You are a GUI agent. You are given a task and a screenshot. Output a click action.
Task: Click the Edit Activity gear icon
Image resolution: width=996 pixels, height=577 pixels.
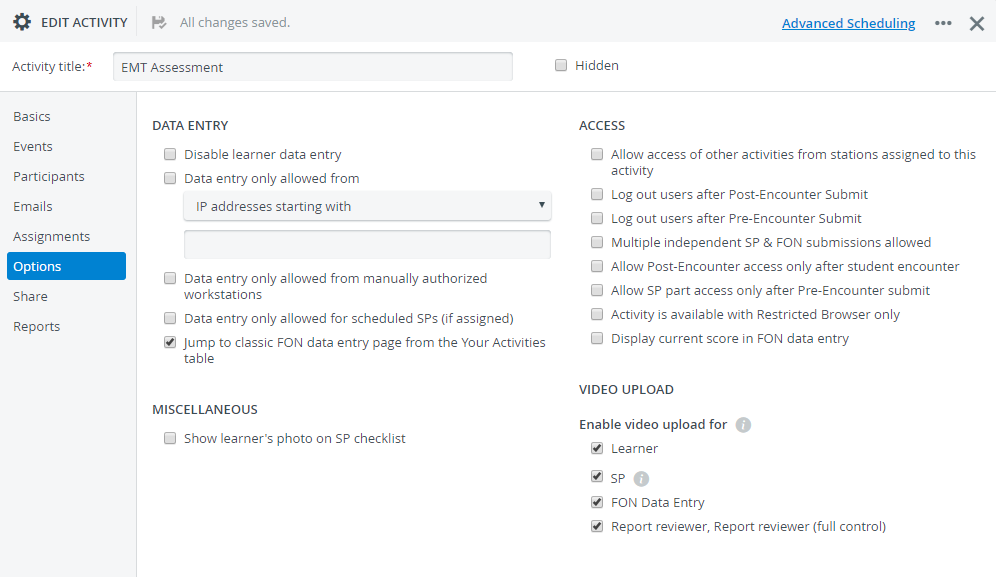pos(22,22)
